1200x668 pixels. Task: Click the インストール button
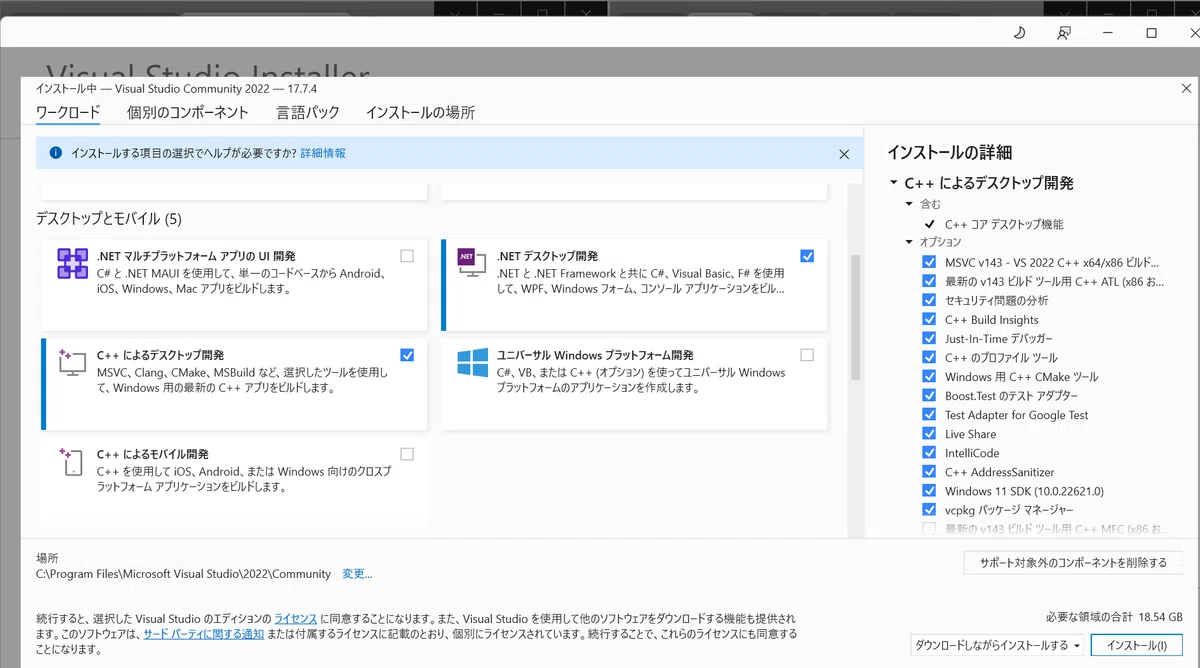[x=1136, y=646]
